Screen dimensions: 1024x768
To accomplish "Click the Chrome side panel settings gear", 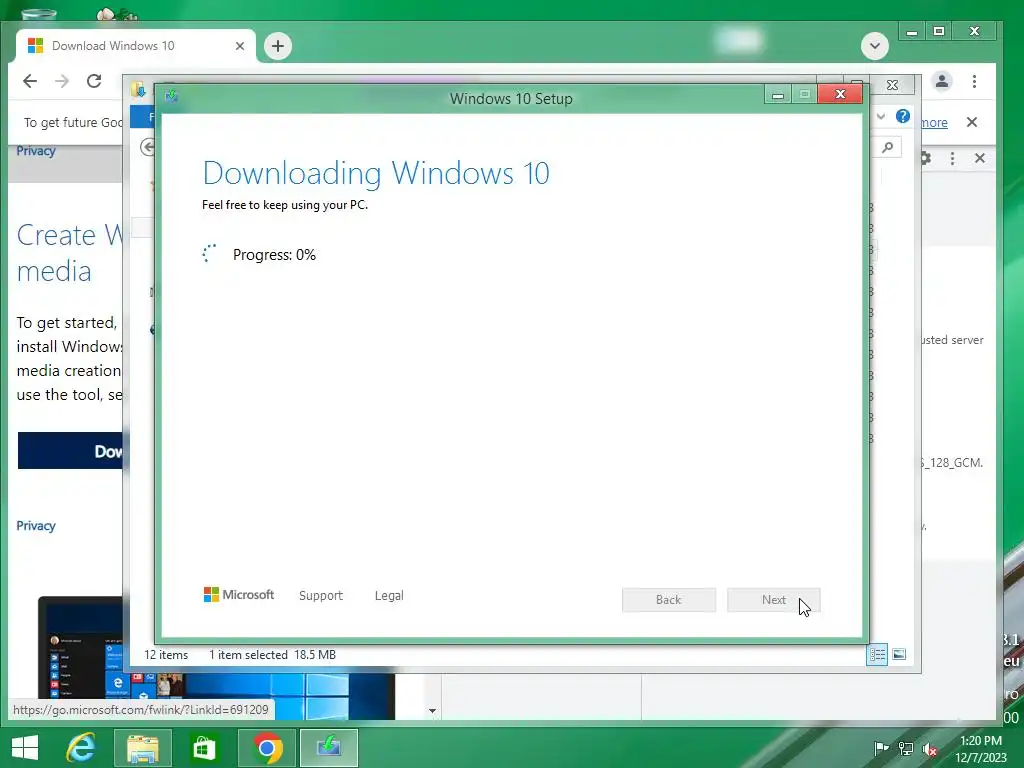I will 925,158.
